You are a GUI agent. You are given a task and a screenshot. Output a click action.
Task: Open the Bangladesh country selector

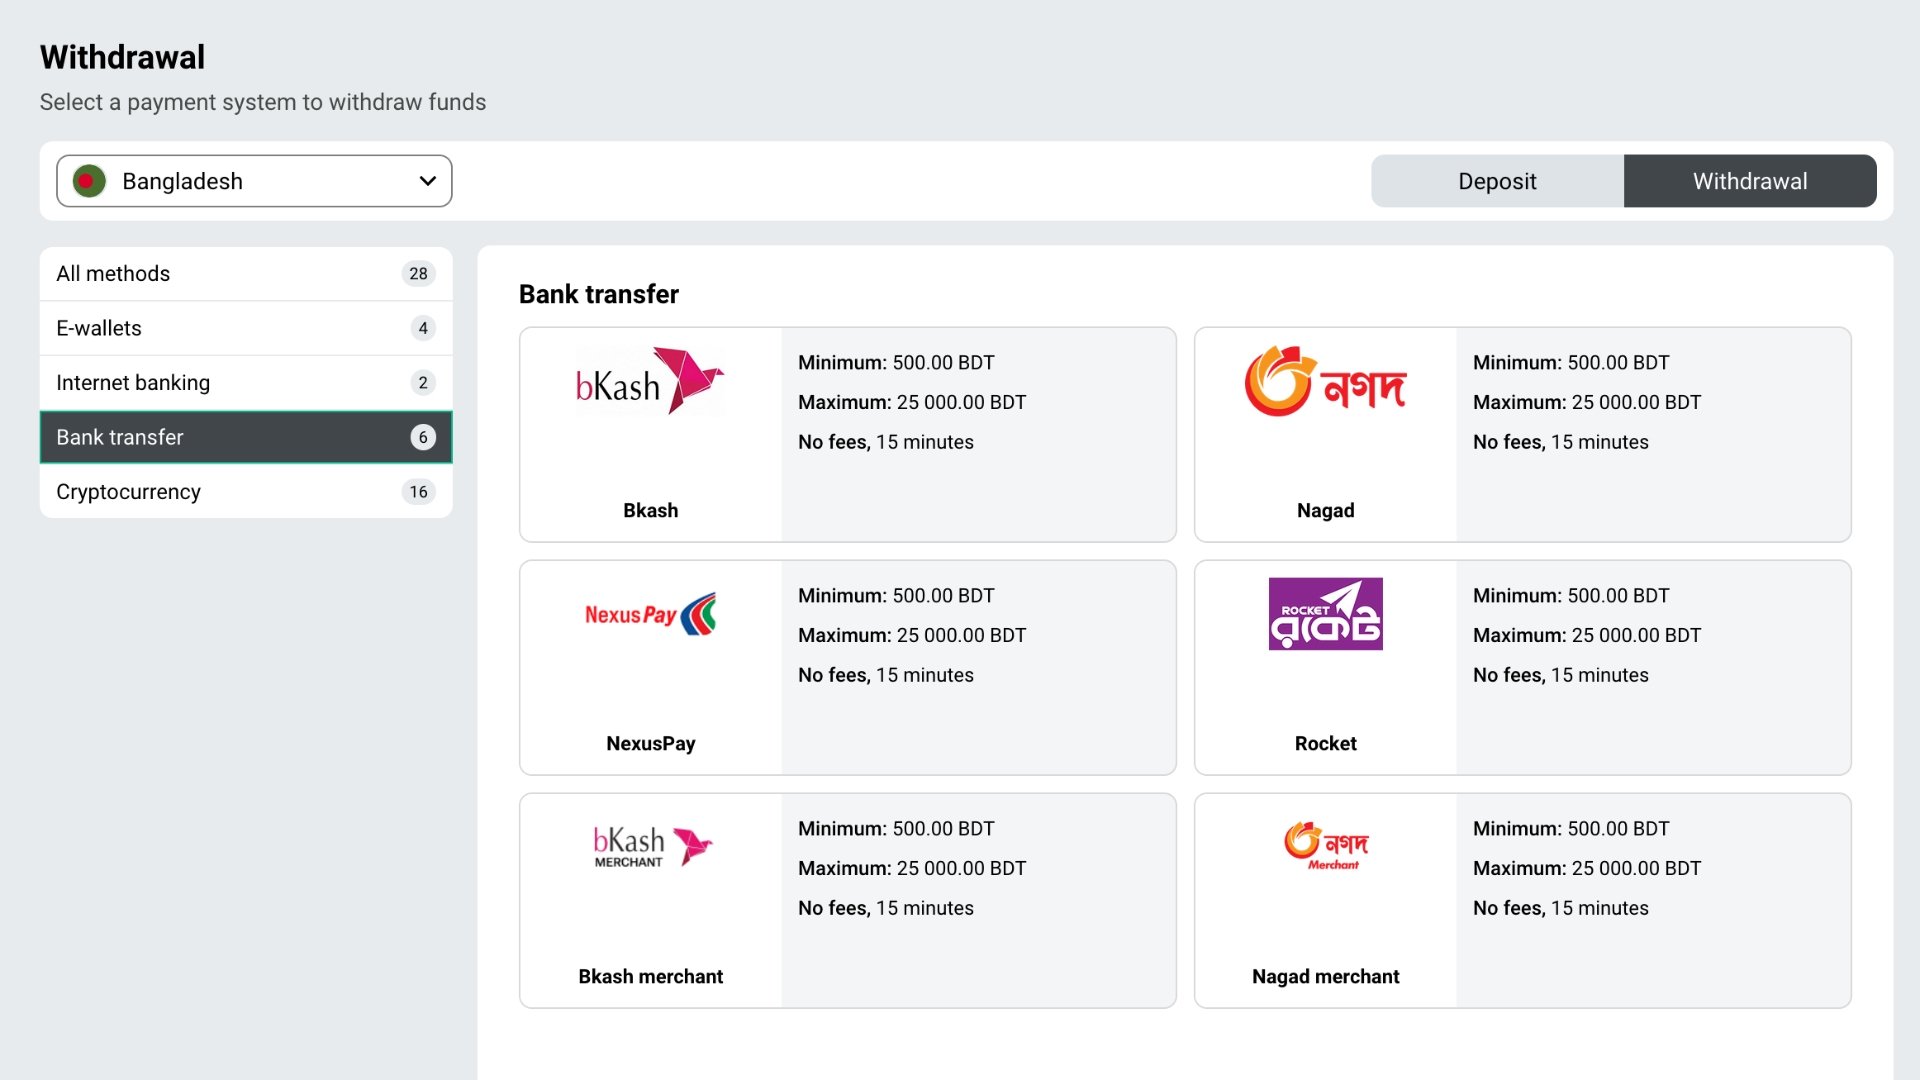click(254, 181)
